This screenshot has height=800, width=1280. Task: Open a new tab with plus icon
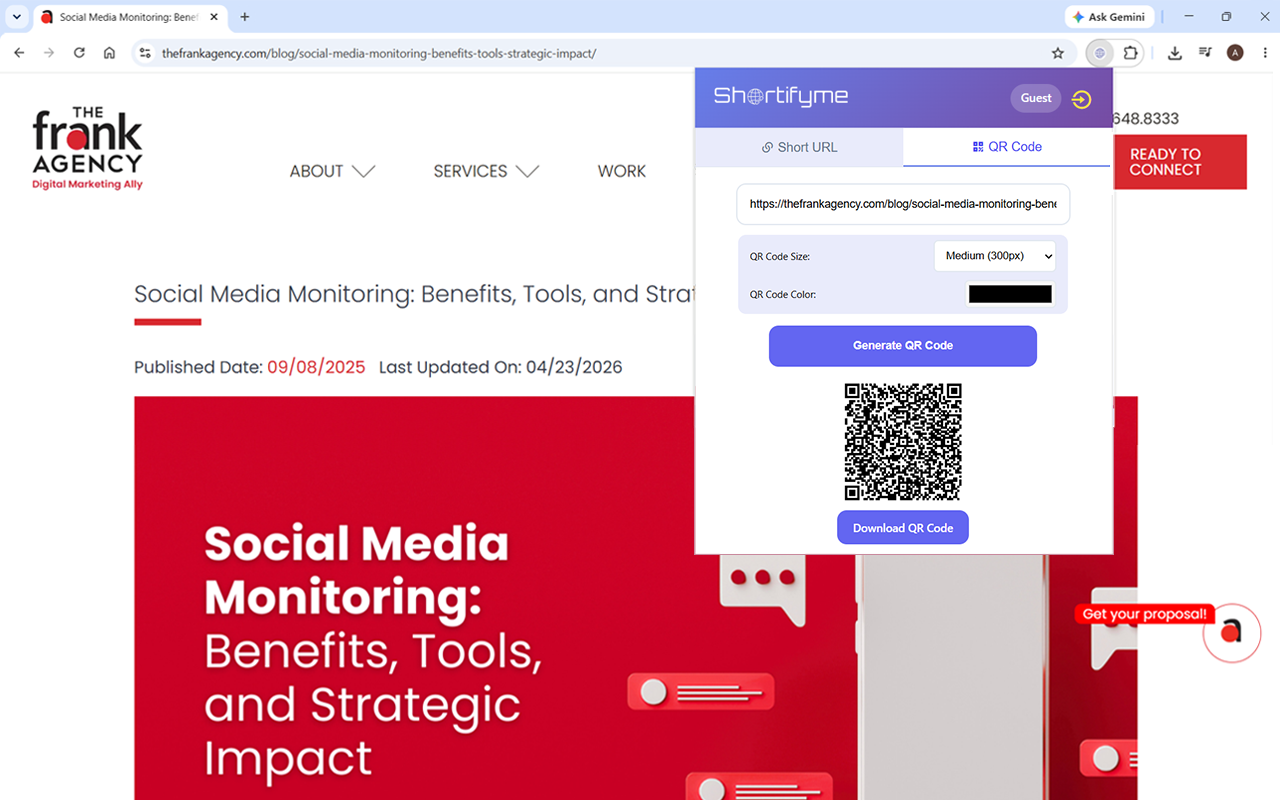click(x=245, y=17)
